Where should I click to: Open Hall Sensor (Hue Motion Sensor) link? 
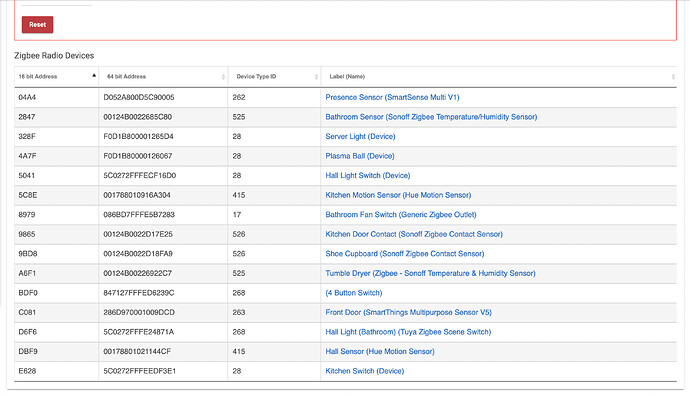(x=380, y=352)
